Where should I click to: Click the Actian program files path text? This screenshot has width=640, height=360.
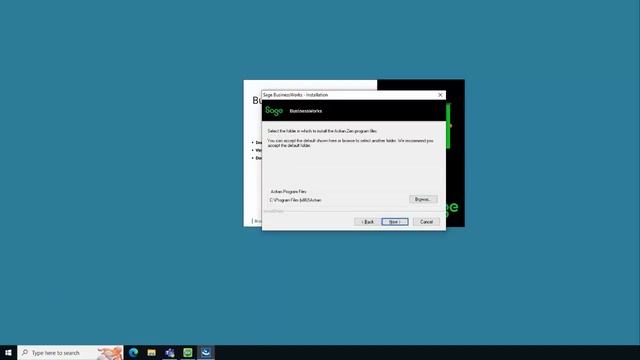pyautogui.click(x=296, y=200)
